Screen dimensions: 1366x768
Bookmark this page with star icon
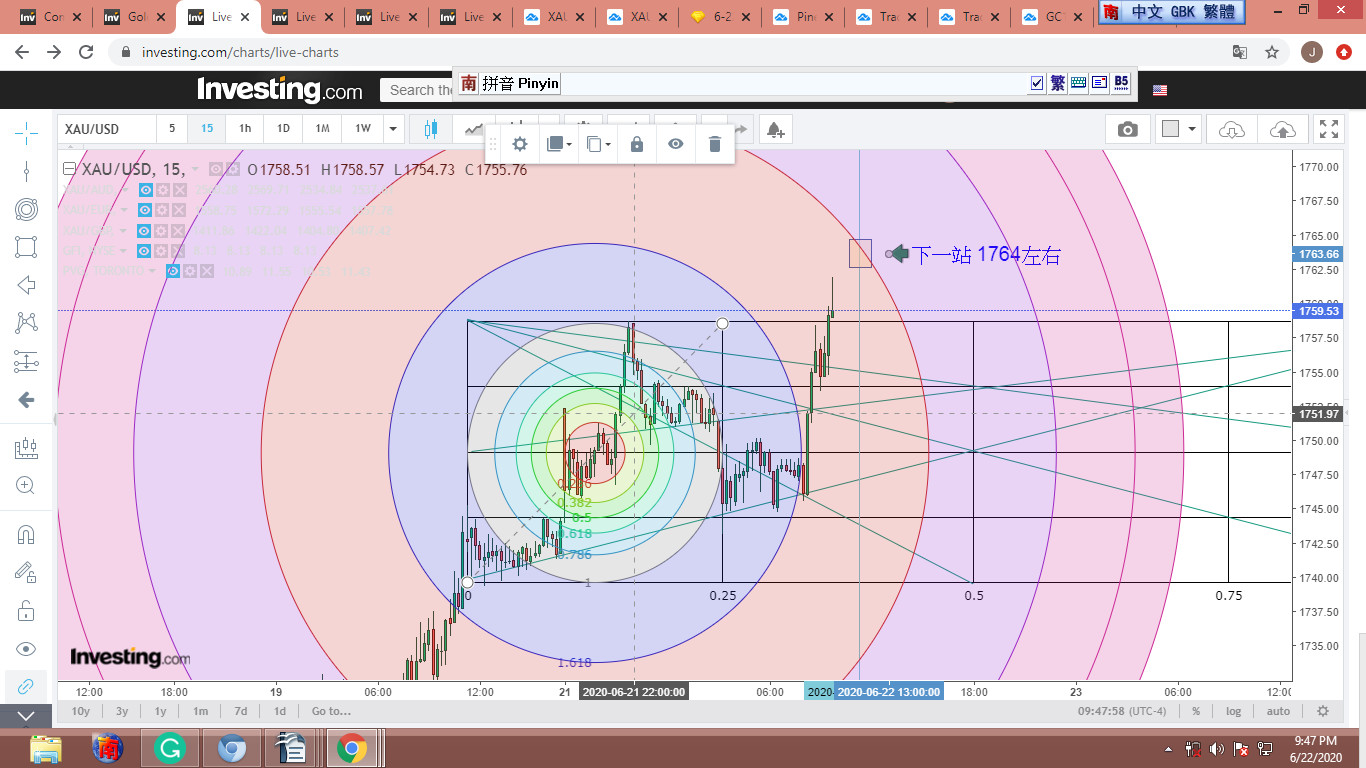1272,52
